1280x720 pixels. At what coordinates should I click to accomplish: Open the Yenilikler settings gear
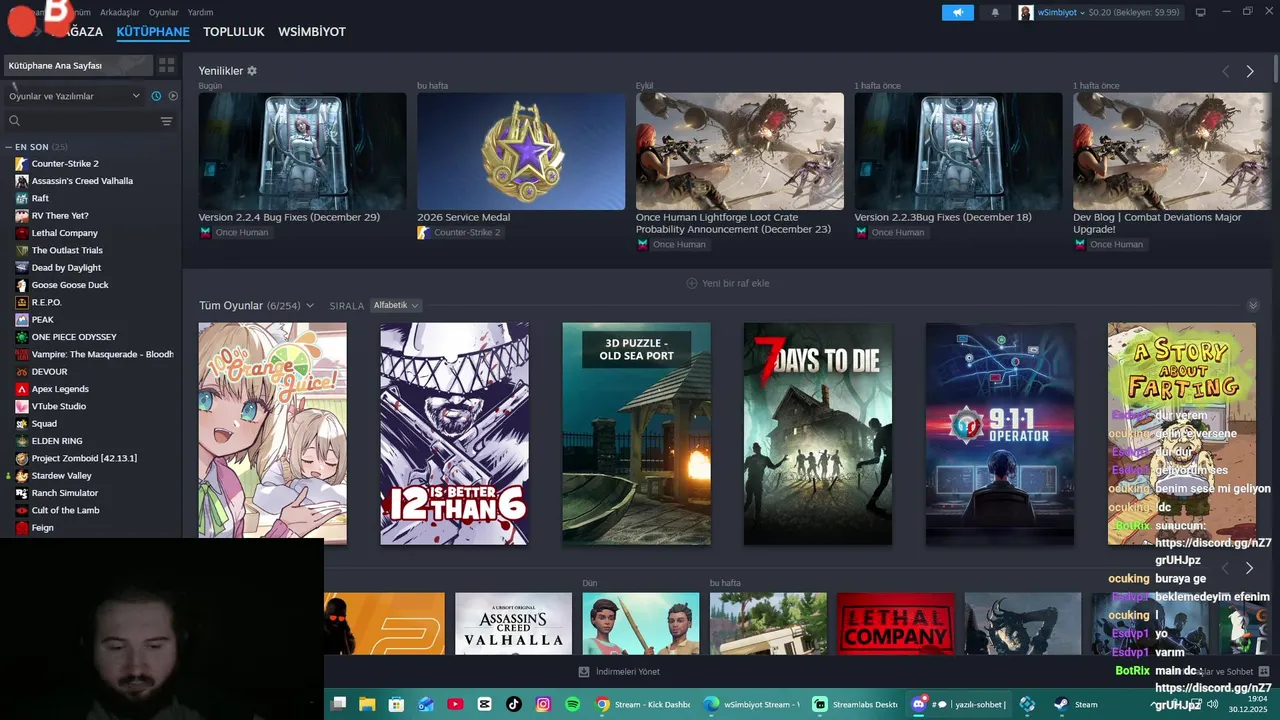pos(252,71)
